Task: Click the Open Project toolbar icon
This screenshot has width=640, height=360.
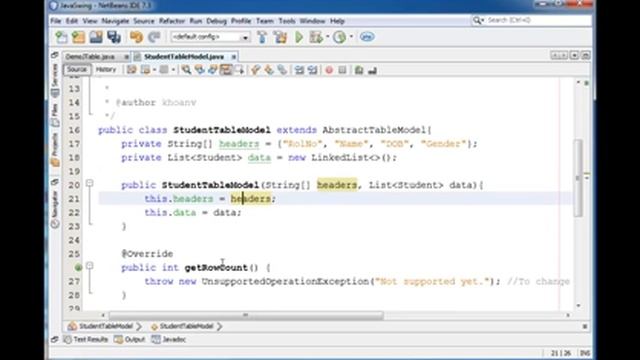Action: (96, 37)
